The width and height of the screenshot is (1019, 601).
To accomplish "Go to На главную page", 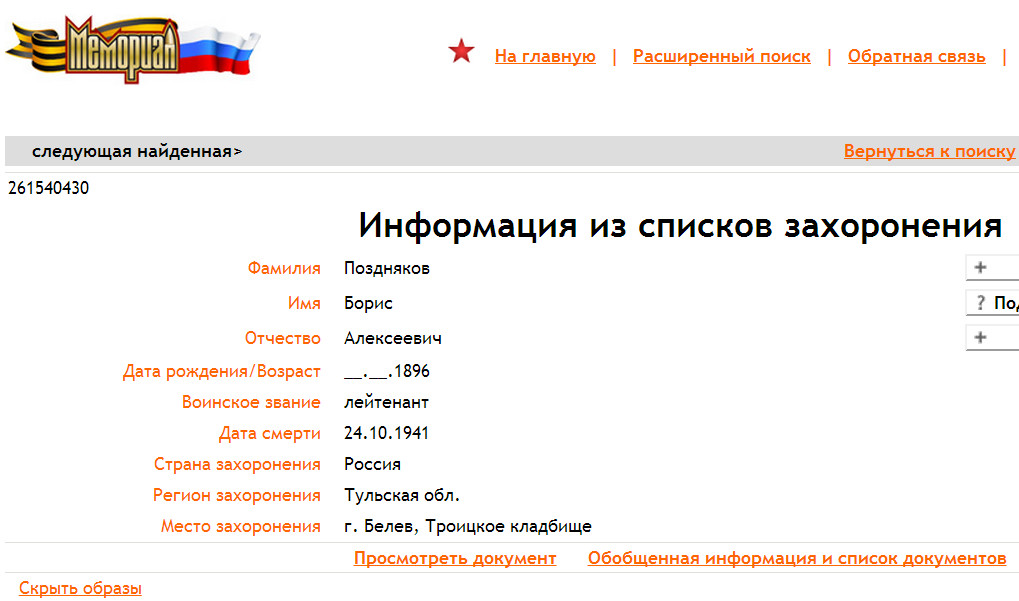I will [x=545, y=56].
